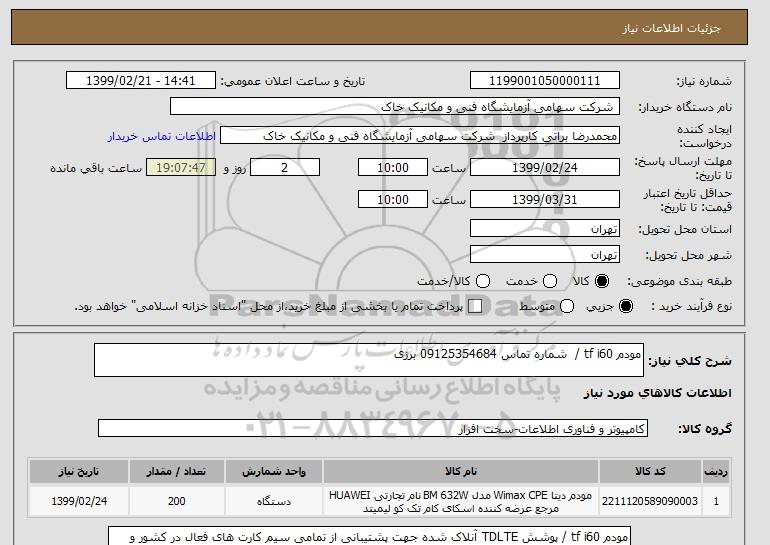The image size is (770, 545).
Task: Click the نوع فرآیند خرید label
Action: point(691,306)
